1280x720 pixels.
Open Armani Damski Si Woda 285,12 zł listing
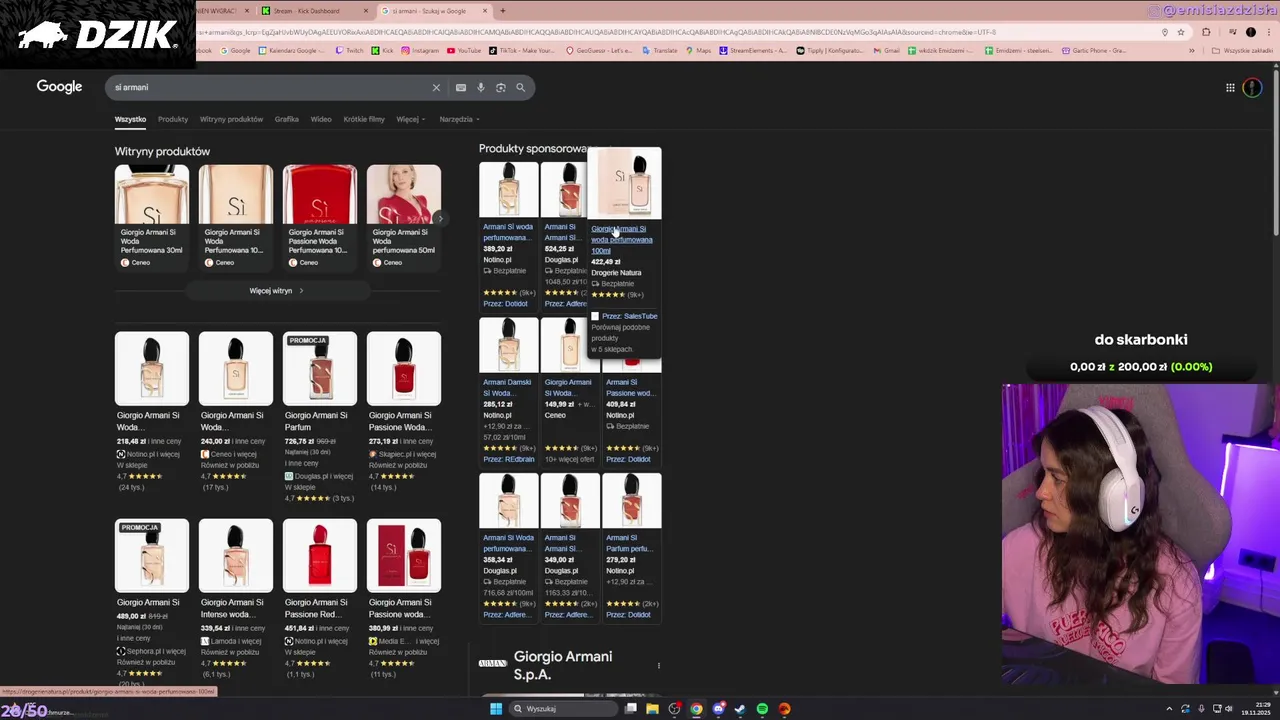coord(508,392)
